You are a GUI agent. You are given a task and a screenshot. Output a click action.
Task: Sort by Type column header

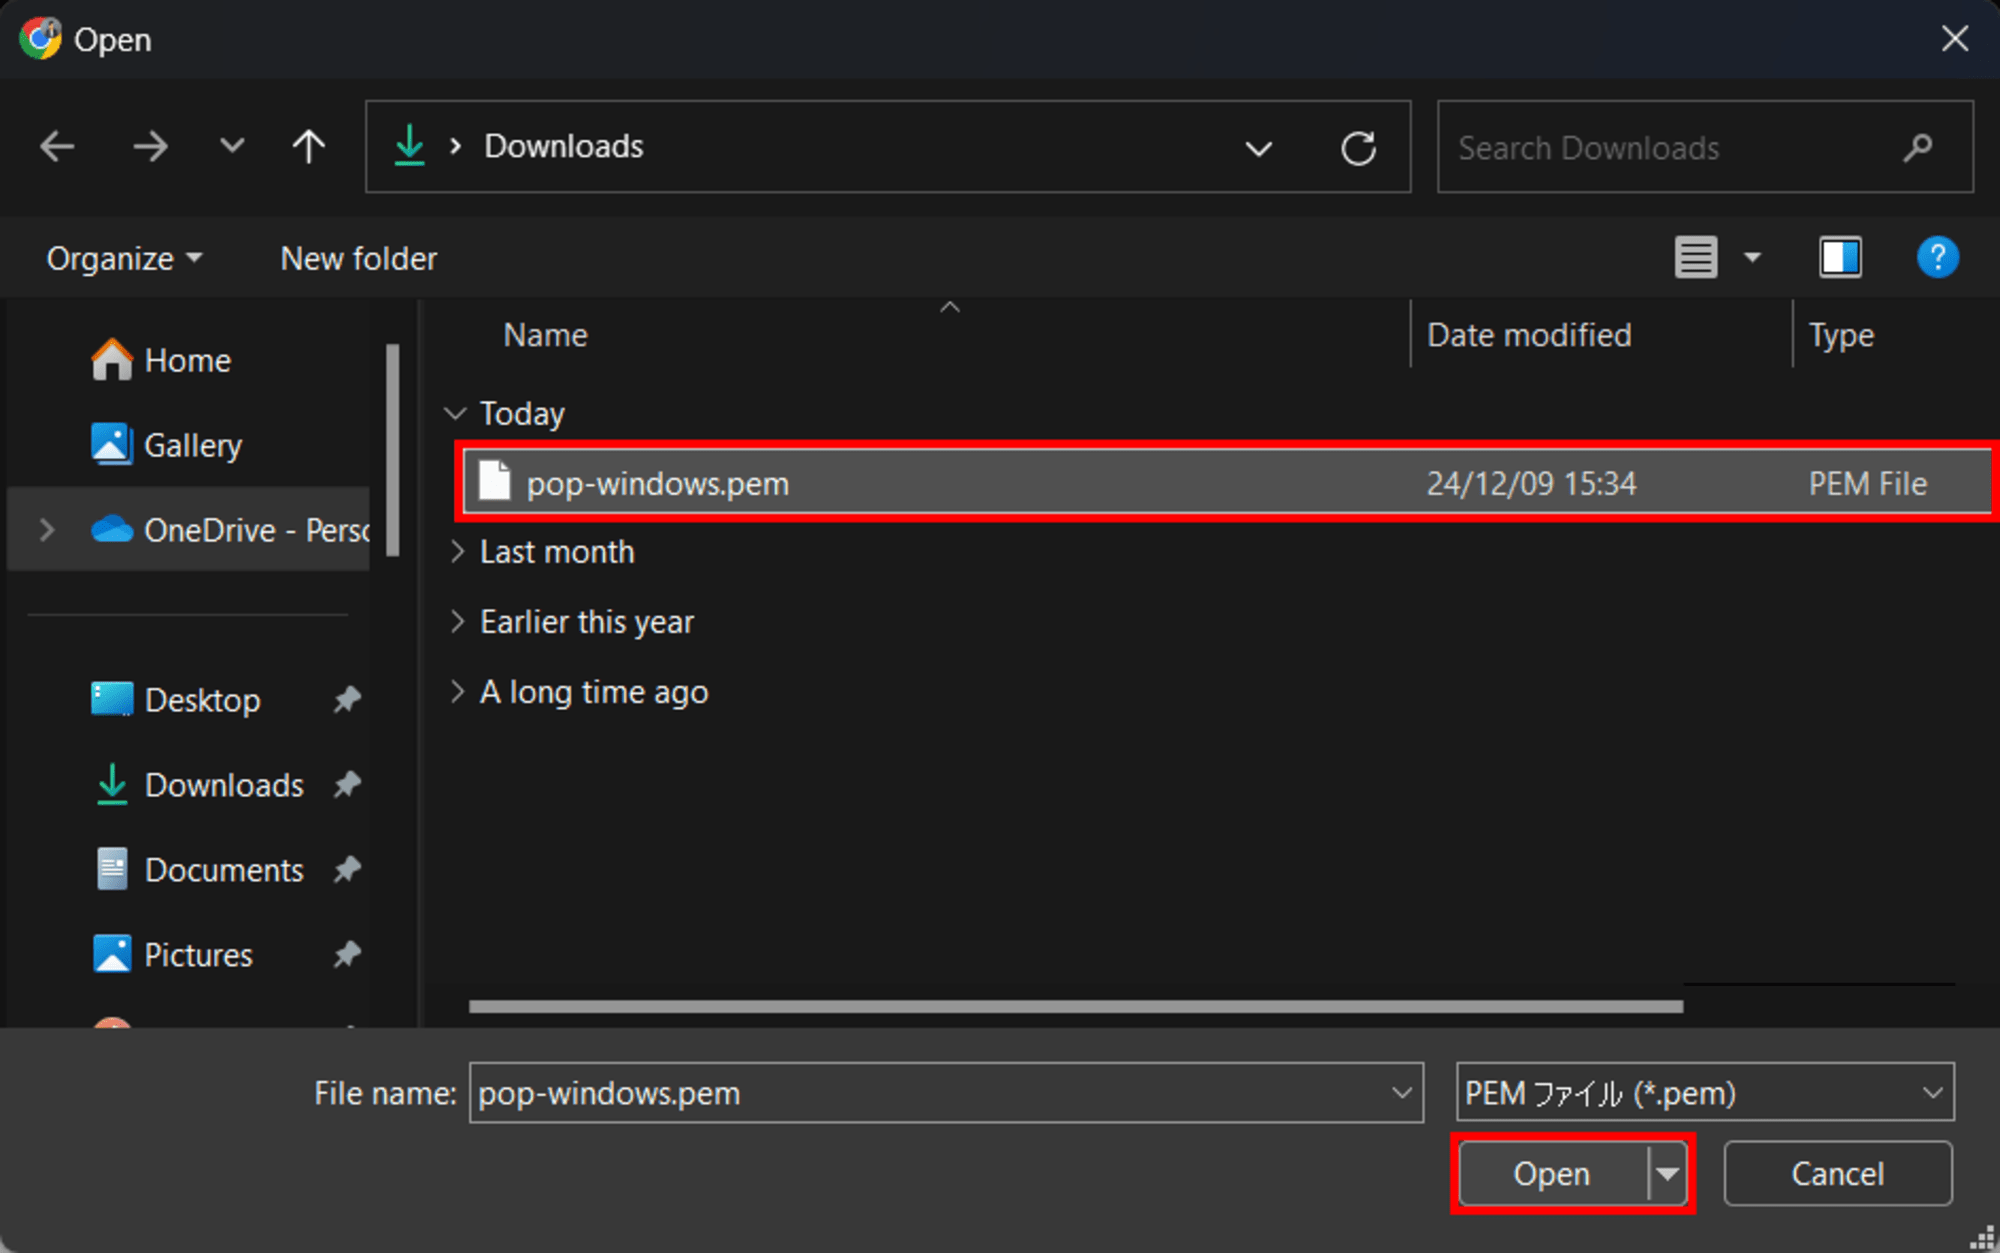point(1841,335)
